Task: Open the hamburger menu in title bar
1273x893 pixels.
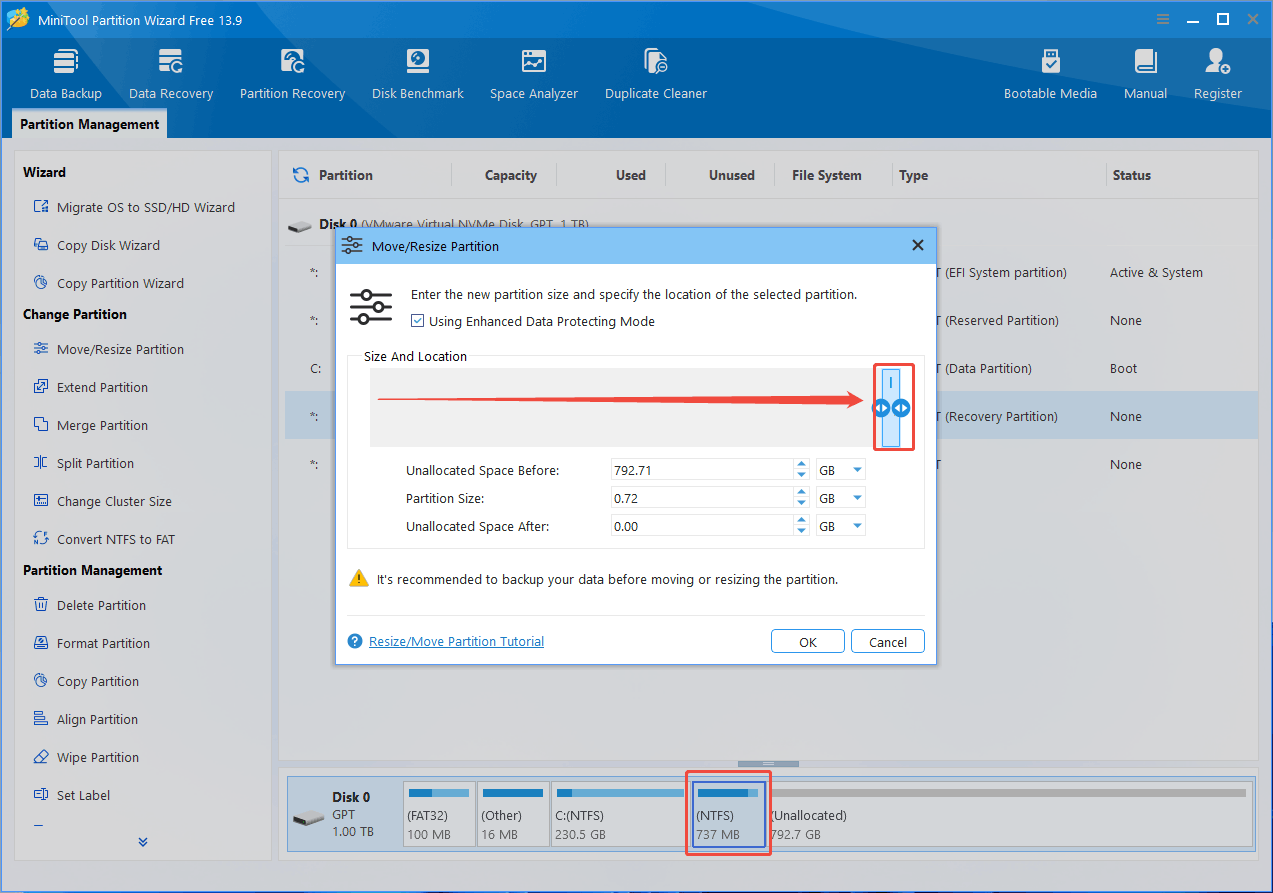Action: coord(1163,19)
